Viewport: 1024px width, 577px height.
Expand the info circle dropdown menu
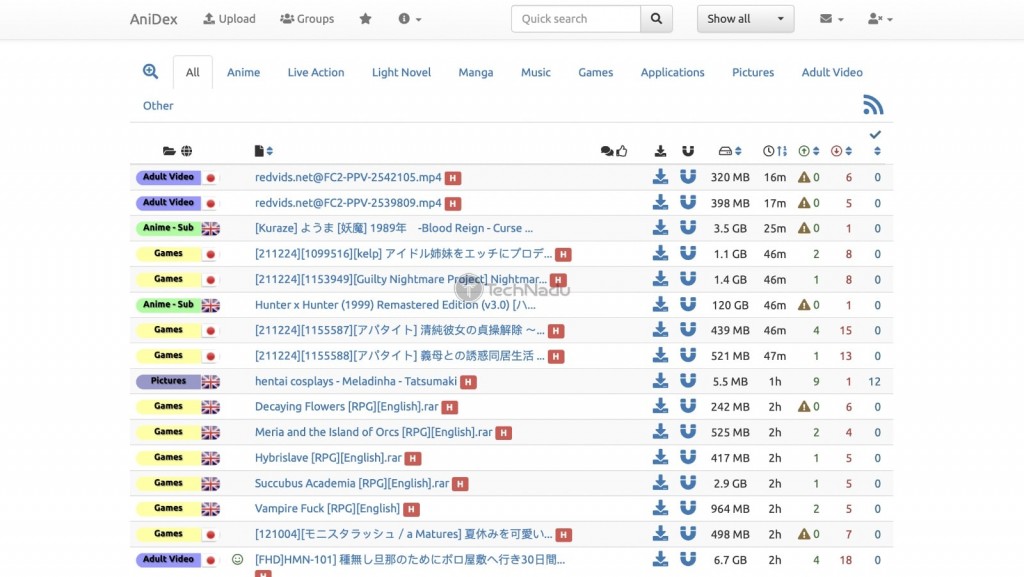(x=409, y=19)
